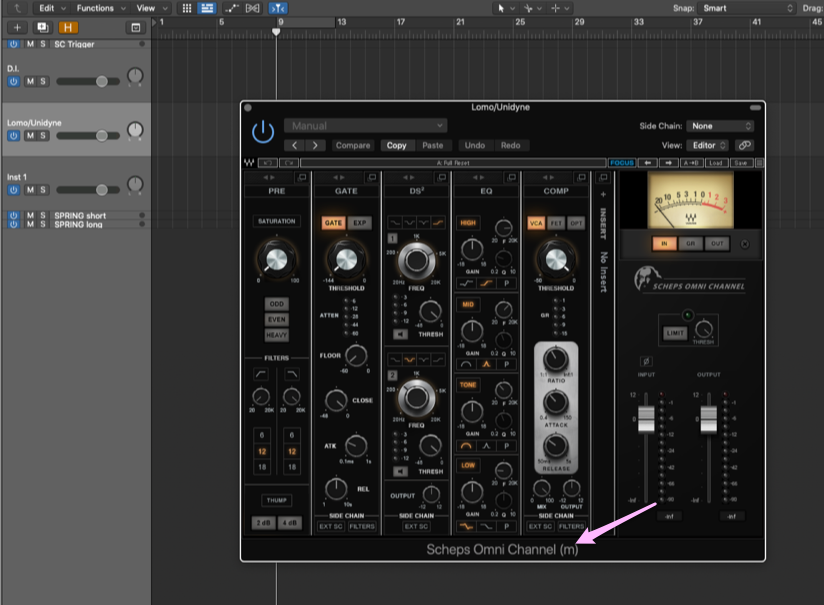
Task: Enable ODD saturation harmonics
Action: (x=276, y=304)
